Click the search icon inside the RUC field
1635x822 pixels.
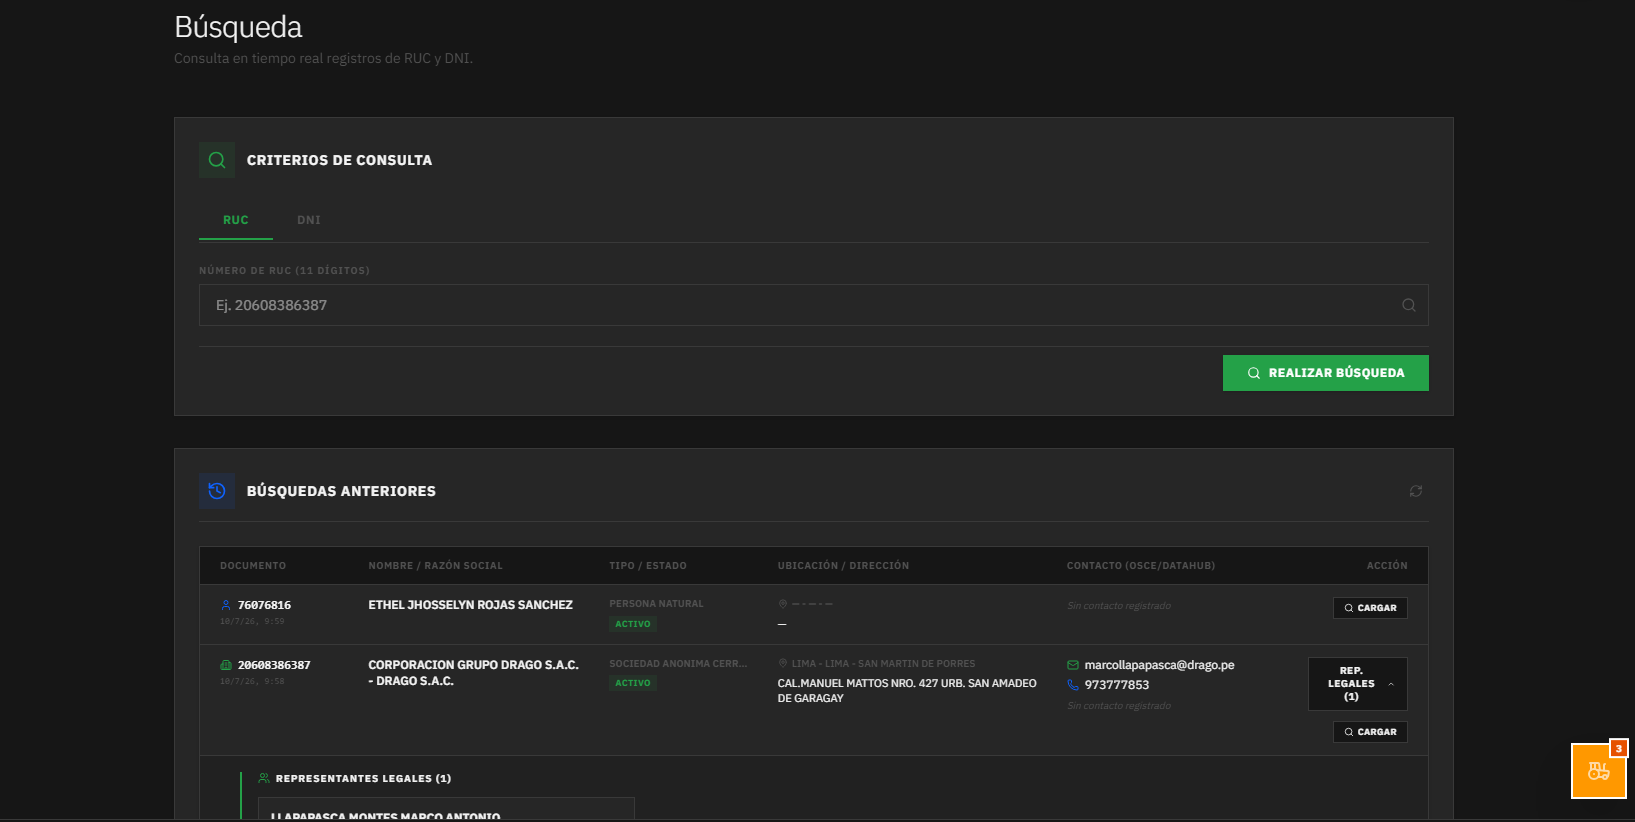click(1409, 305)
